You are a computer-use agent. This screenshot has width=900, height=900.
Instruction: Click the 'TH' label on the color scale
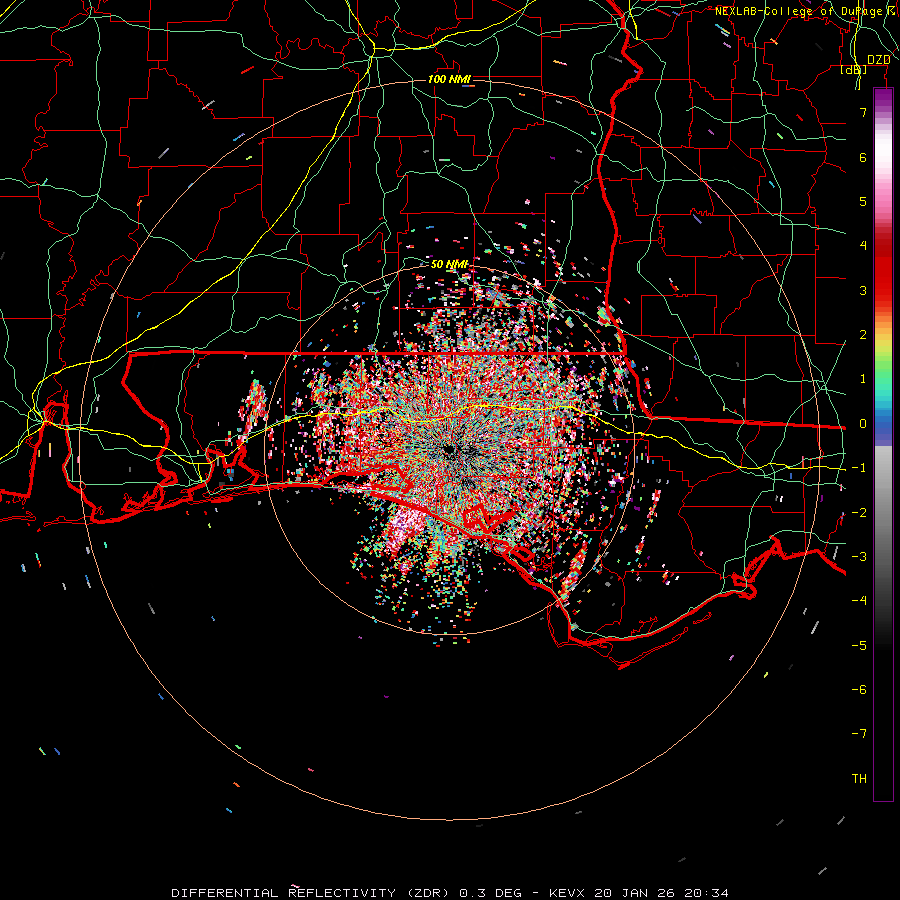tap(859, 779)
